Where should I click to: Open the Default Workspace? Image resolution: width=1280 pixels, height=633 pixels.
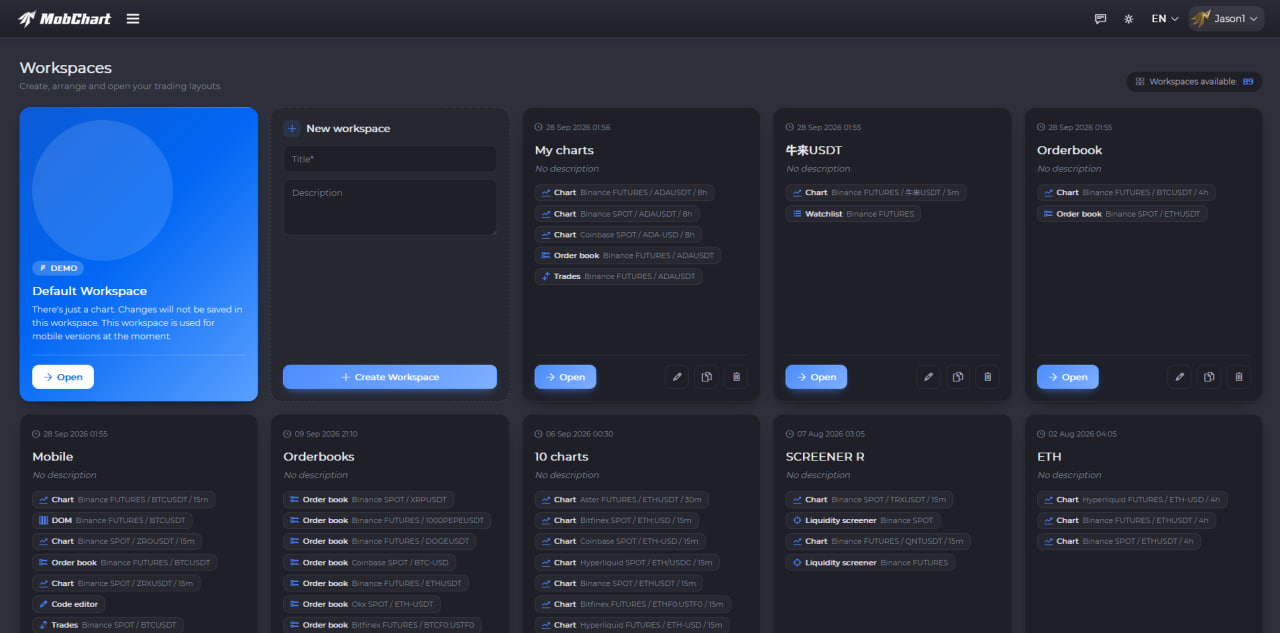coord(63,377)
